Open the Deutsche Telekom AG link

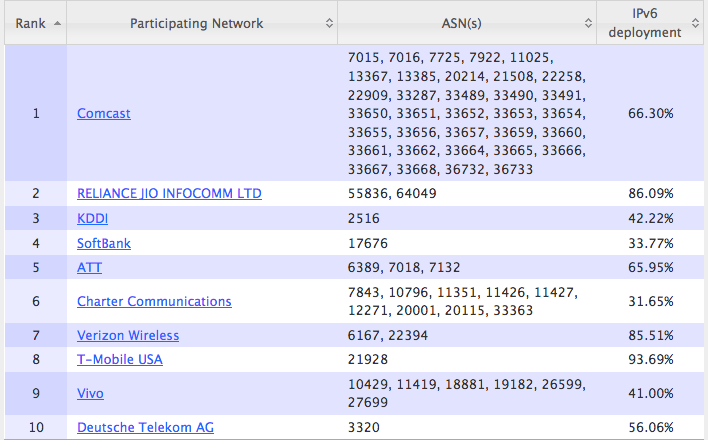point(145,428)
